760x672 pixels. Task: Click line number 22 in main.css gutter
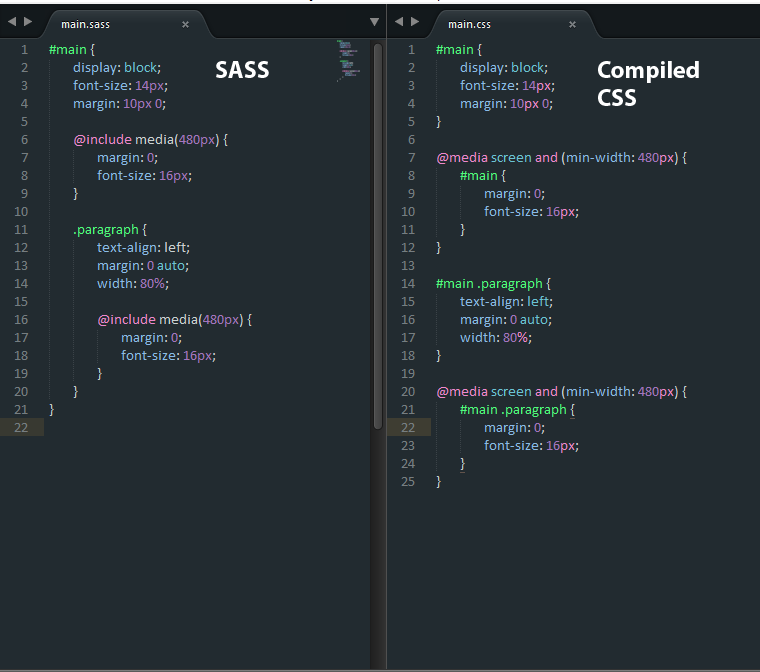tap(408, 428)
